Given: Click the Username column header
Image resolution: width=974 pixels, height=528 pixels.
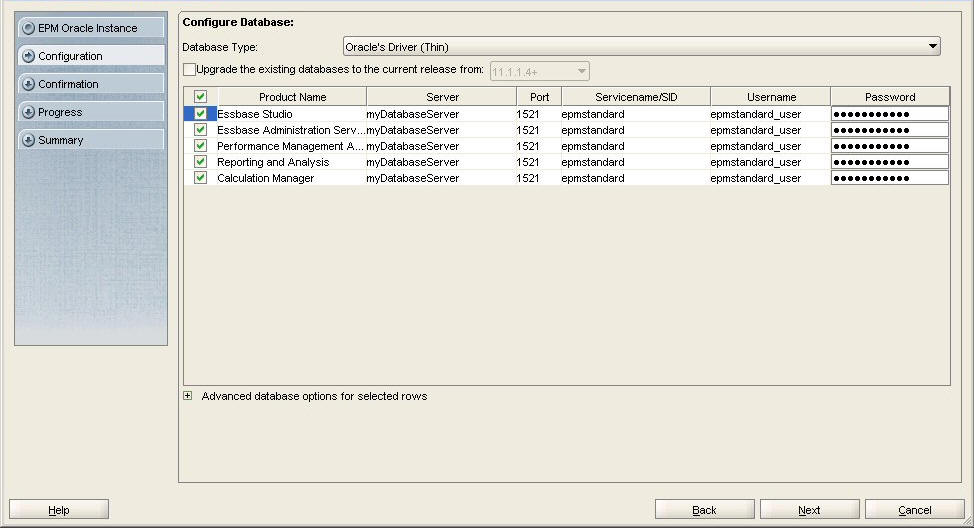Looking at the screenshot, I should coord(771,97).
